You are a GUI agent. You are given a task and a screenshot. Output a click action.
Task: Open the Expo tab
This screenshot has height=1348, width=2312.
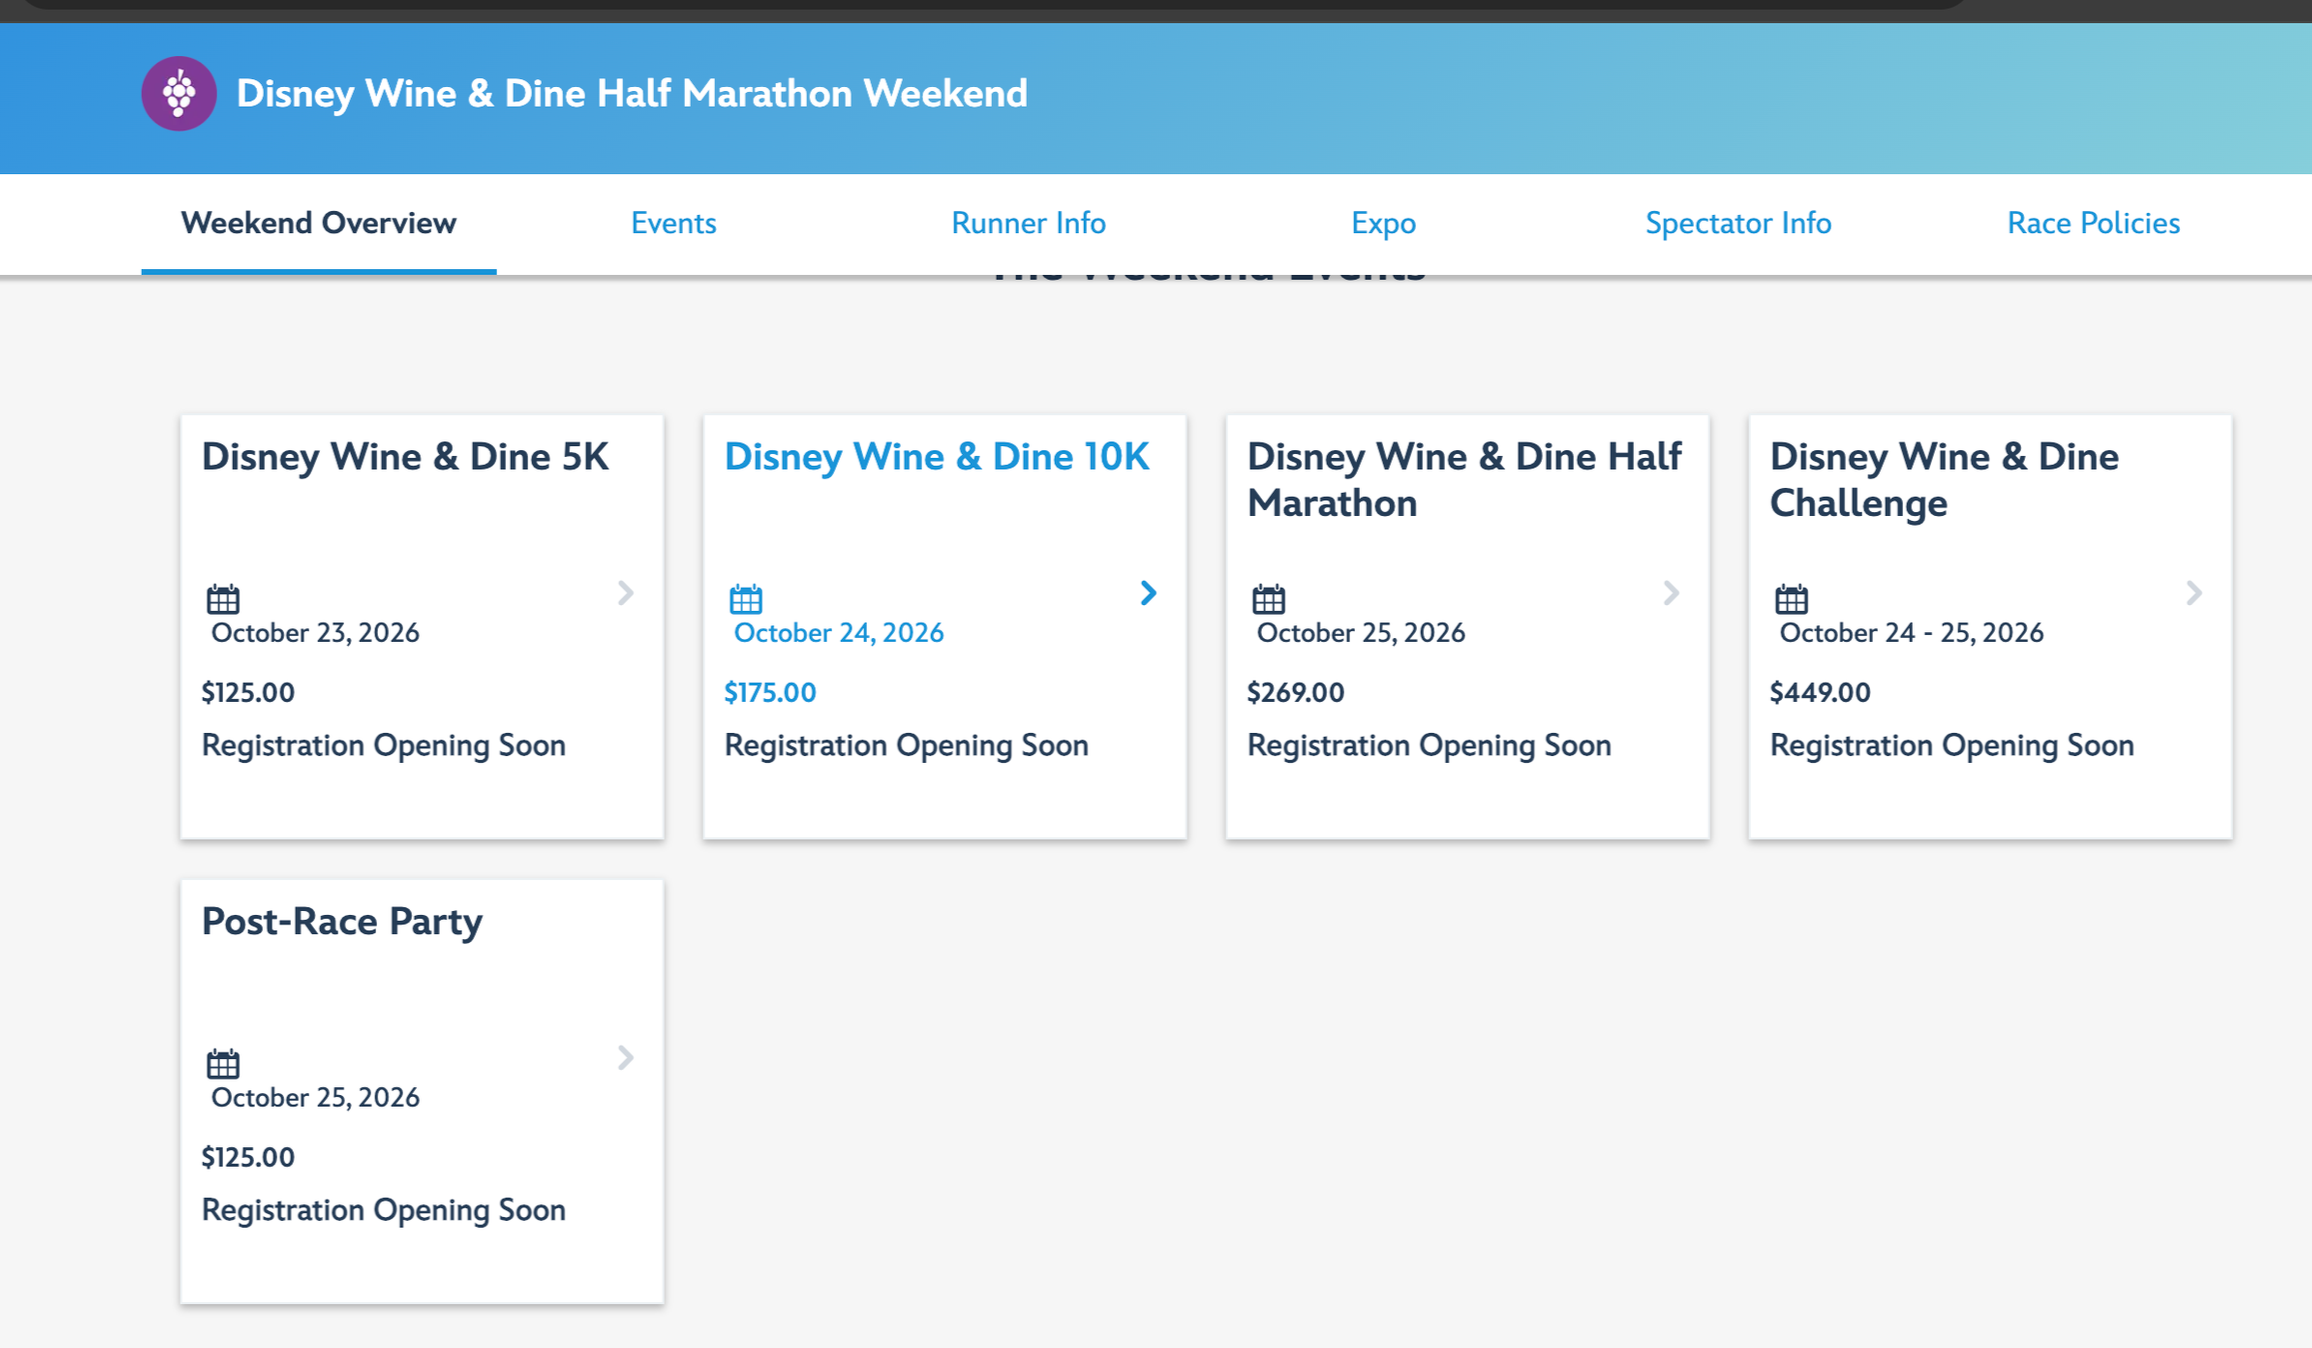pyautogui.click(x=1383, y=223)
